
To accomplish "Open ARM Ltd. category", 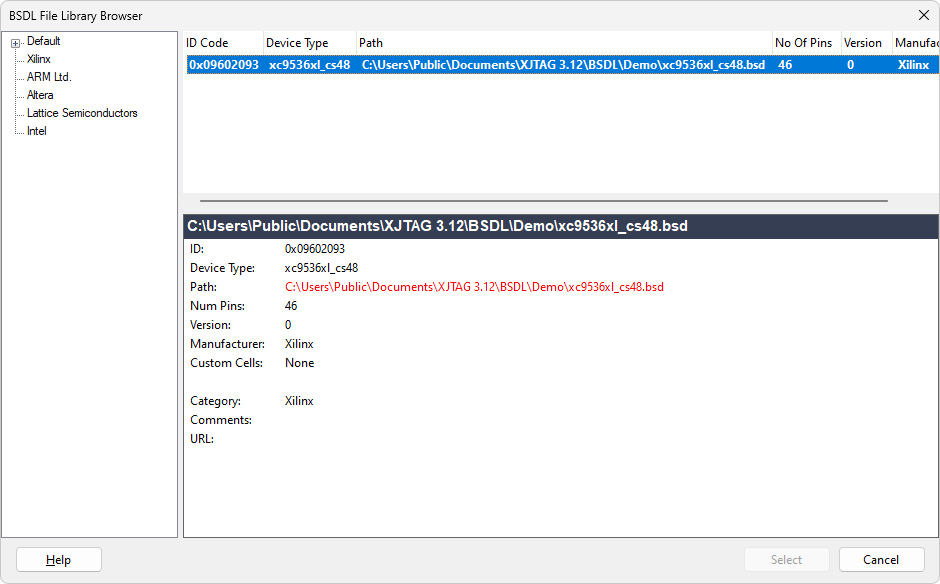I will (49, 77).
